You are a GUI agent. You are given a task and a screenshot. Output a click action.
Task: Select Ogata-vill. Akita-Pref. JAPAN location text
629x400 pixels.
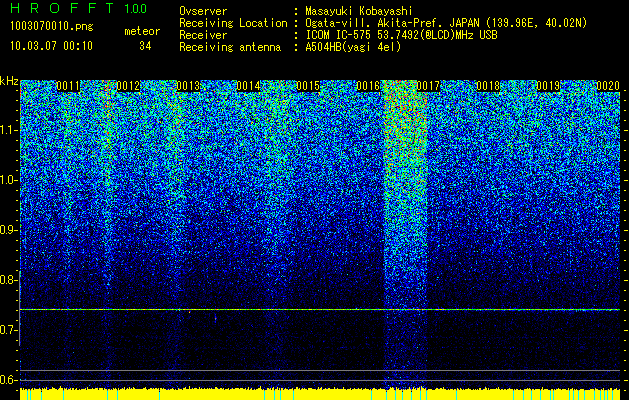coord(446,23)
